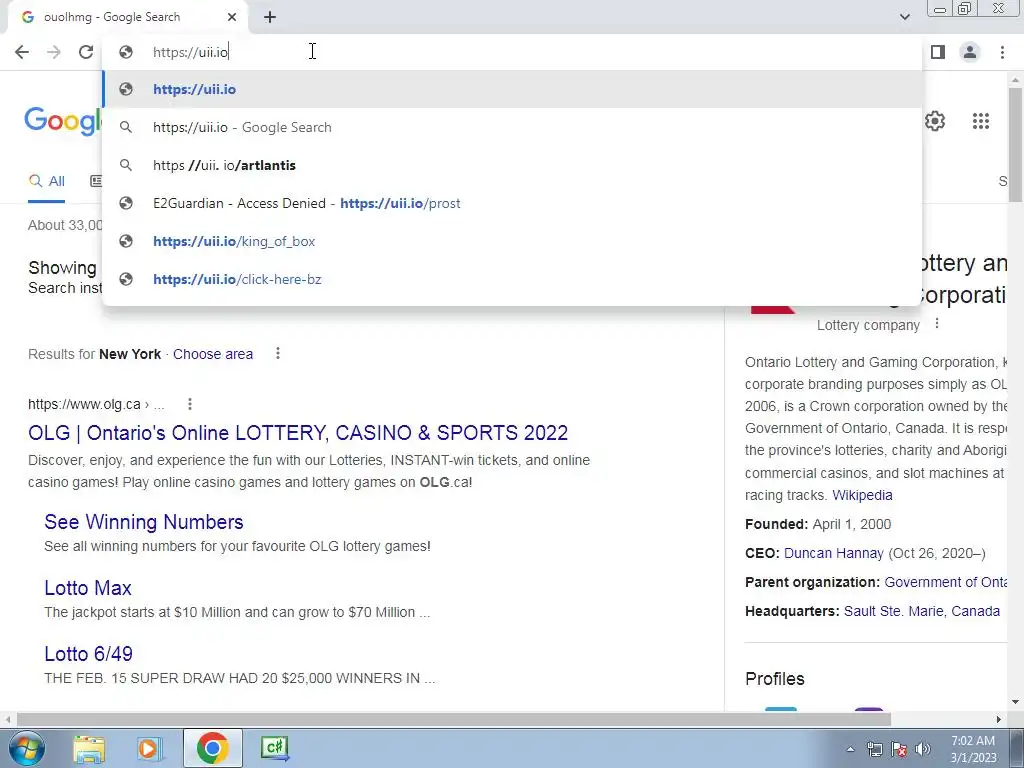Viewport: 1024px width, 768px height.
Task: Click the 'Choose area' link
Action: pyautogui.click(x=213, y=354)
